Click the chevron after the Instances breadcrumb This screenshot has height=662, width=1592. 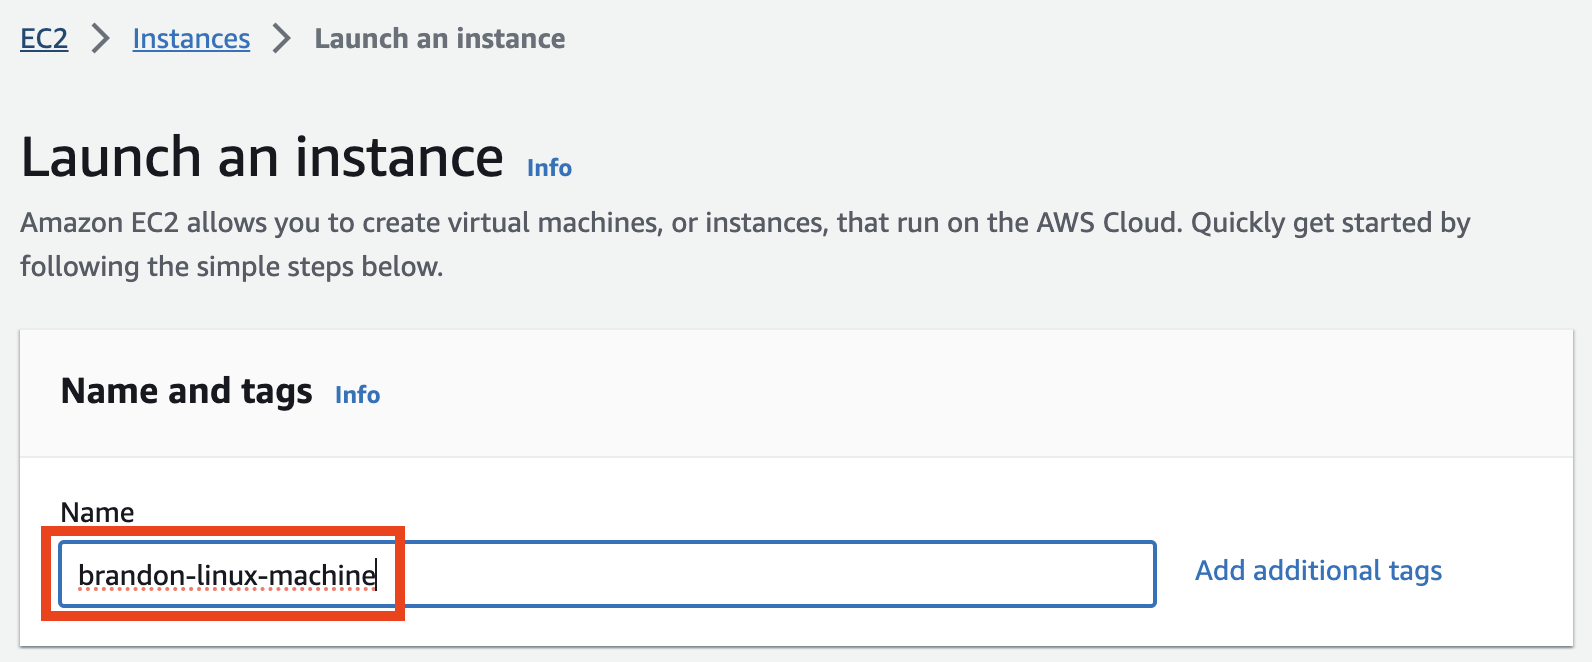pyautogui.click(x=282, y=39)
